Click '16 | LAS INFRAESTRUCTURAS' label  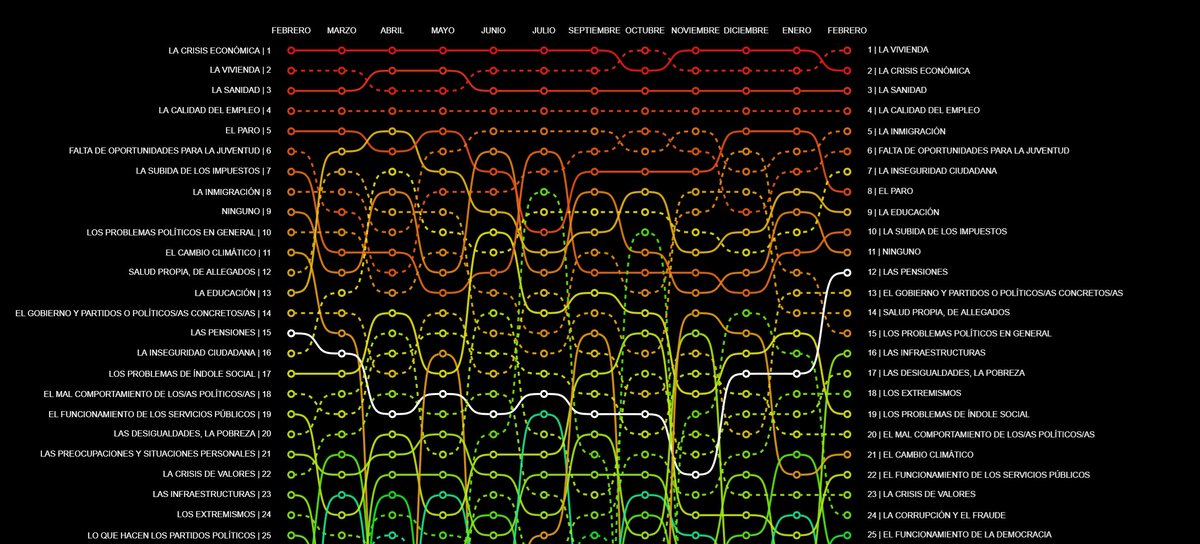pyautogui.click(x=926, y=352)
